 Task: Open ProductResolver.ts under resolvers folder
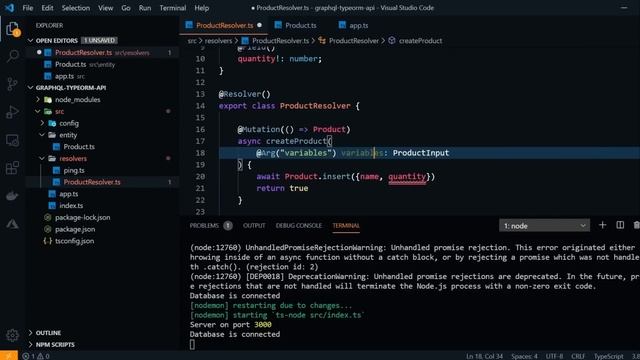102,182
